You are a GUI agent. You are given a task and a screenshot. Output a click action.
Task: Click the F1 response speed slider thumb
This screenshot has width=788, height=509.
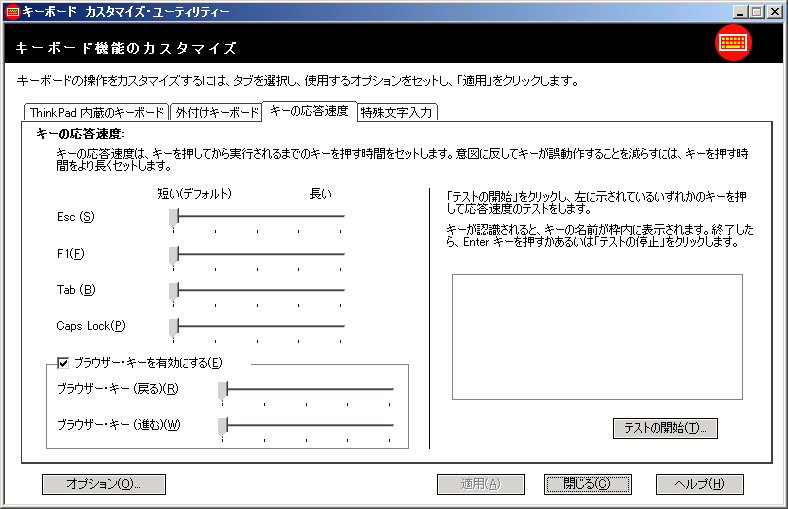(174, 253)
